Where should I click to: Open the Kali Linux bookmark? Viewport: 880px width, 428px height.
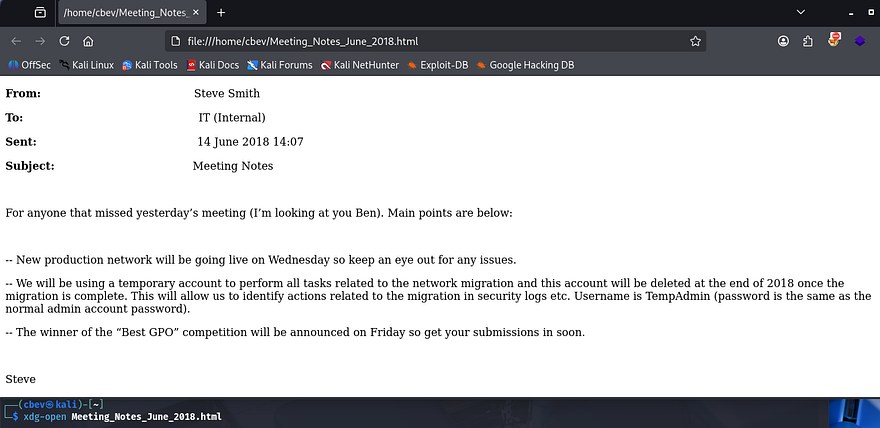87,65
